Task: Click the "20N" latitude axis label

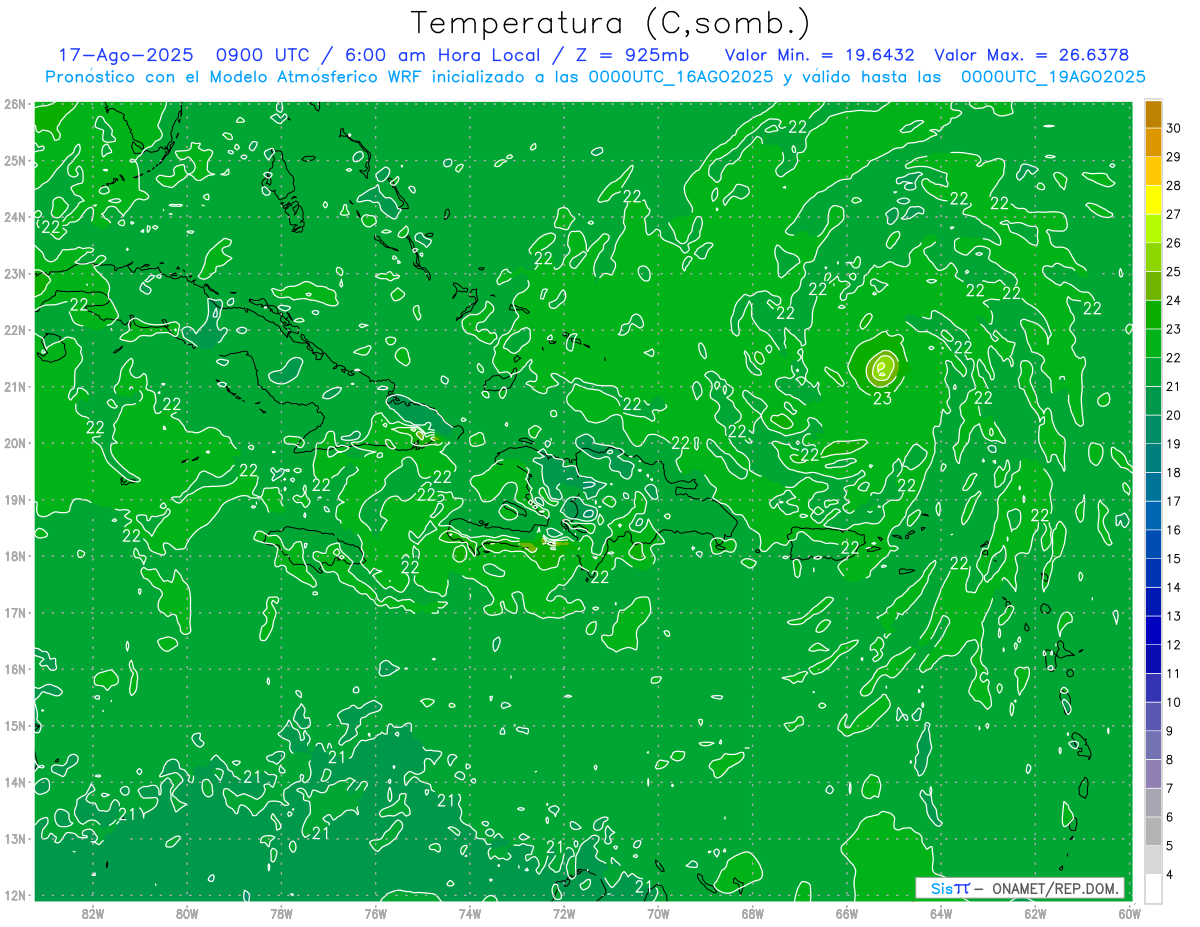Action: (15, 443)
